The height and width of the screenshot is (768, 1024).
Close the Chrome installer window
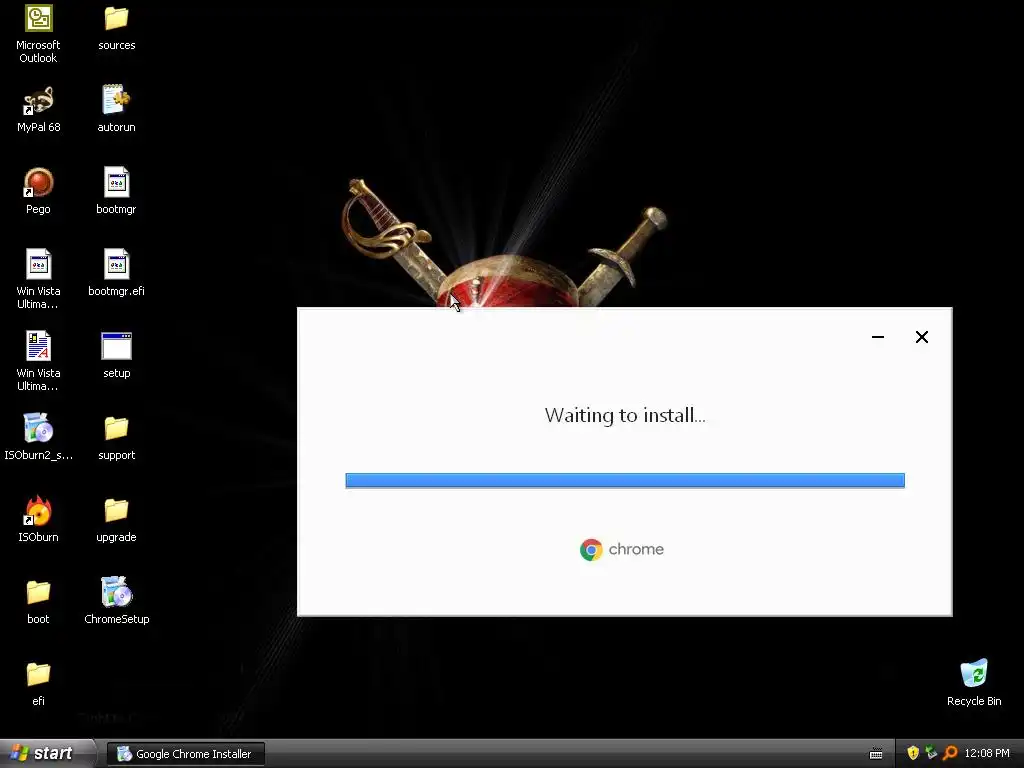click(x=921, y=337)
